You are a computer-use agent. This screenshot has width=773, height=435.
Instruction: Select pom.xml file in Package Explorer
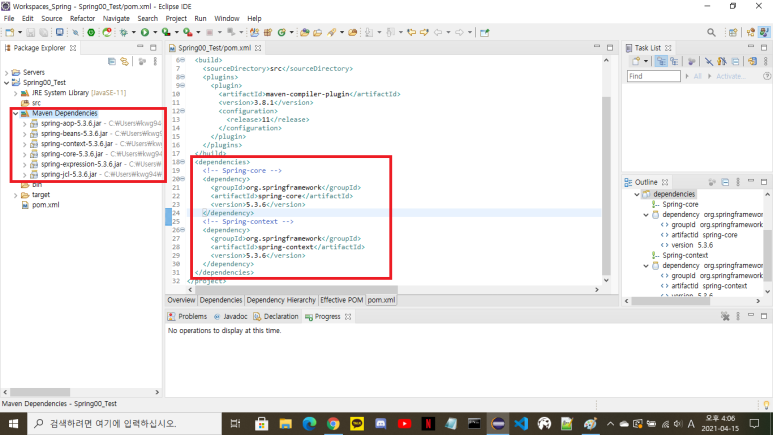coord(45,205)
